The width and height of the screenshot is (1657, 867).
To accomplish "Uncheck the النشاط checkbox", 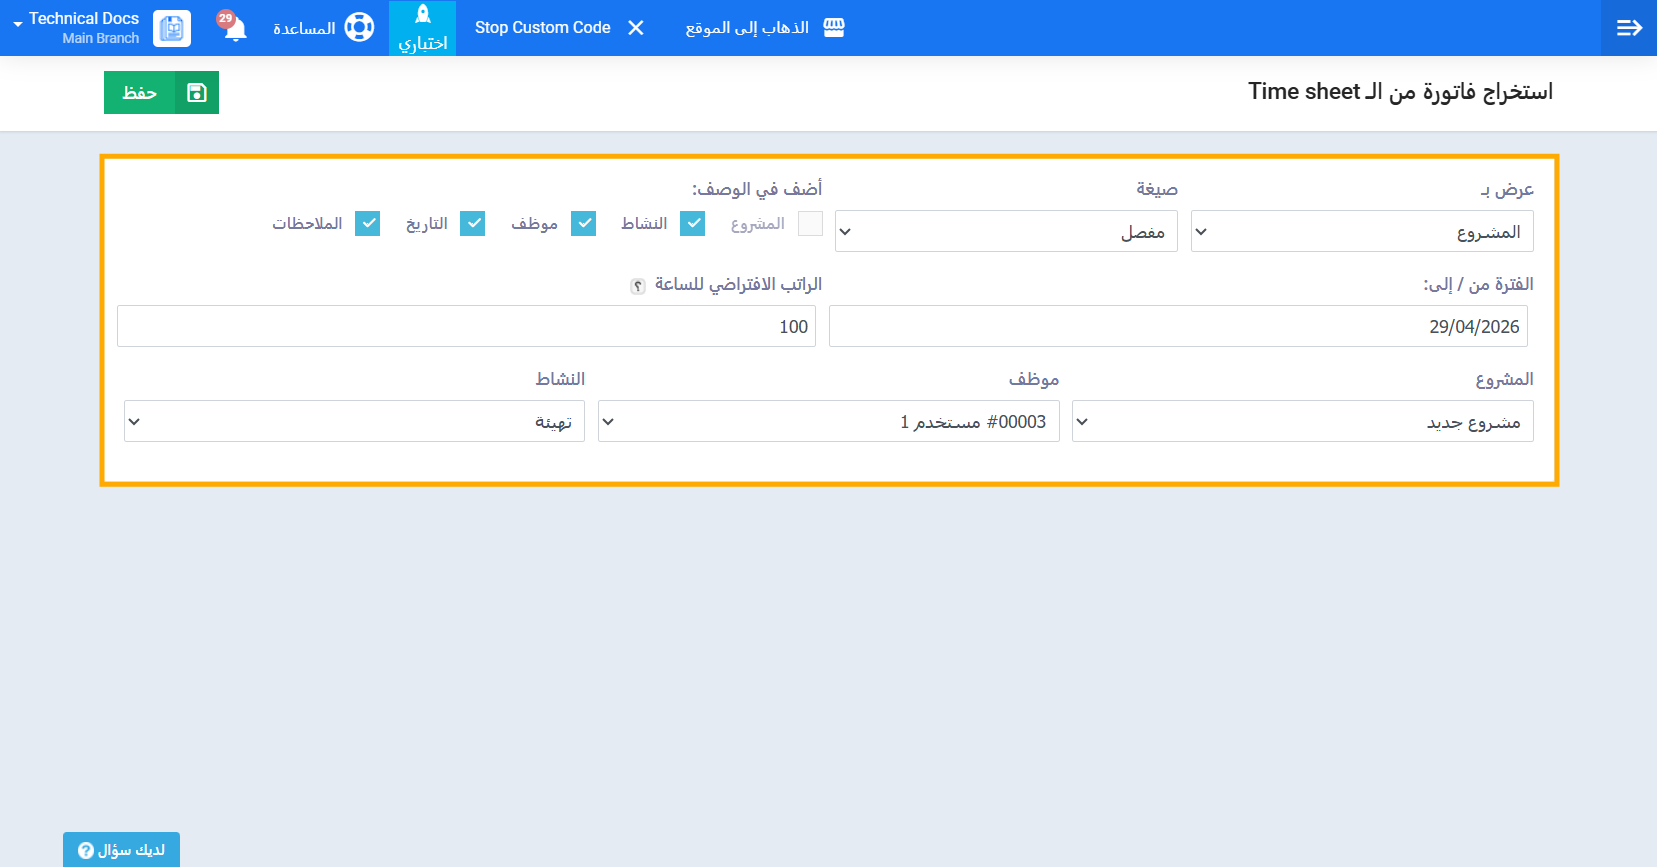I will click(692, 224).
